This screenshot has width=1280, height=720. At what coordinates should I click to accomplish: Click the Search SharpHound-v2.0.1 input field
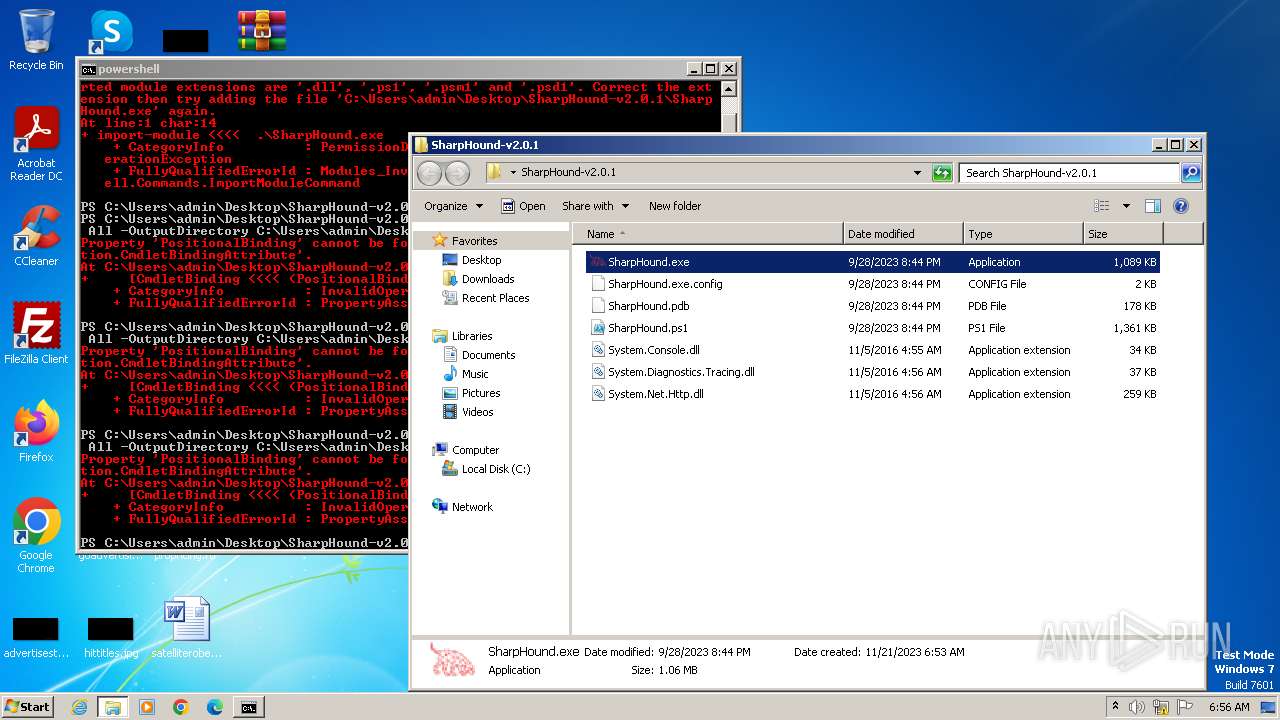[x=1069, y=173]
